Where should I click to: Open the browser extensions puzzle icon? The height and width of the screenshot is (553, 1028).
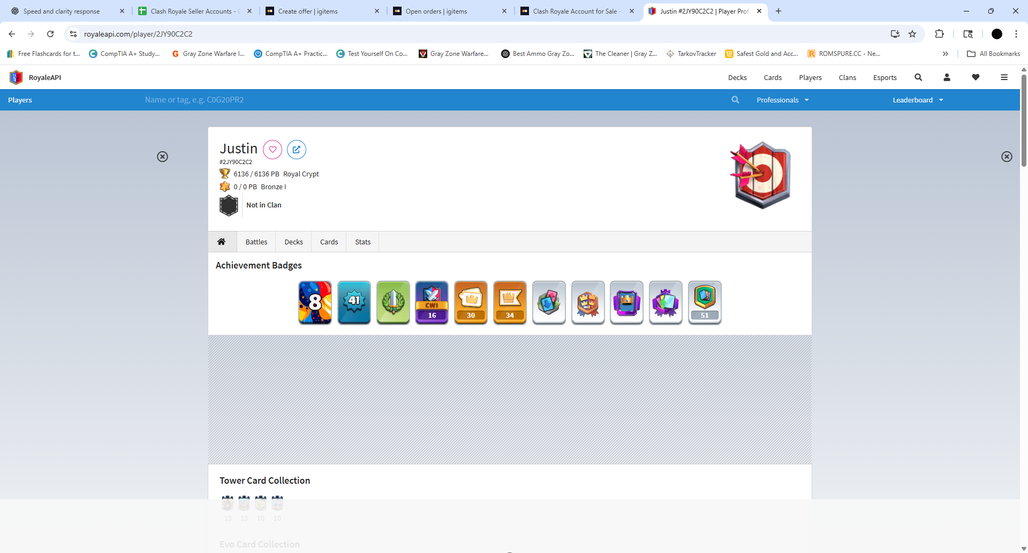pyautogui.click(x=939, y=34)
